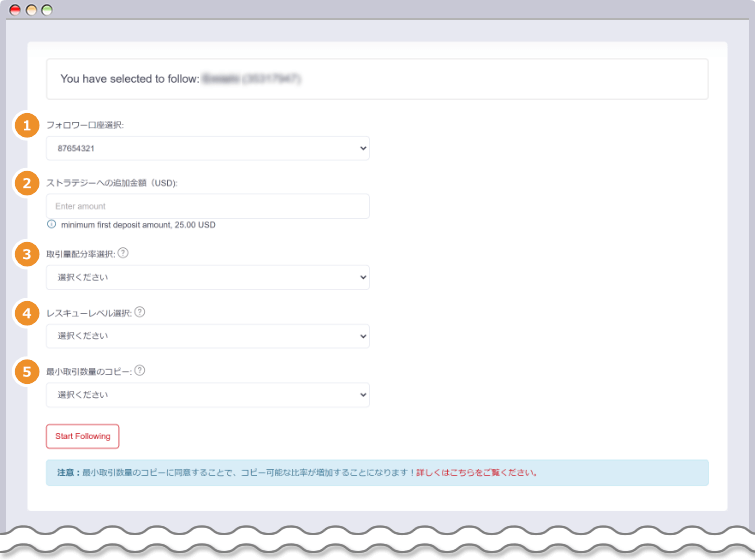
Task: Click the orange step 1 badge
Action: pyautogui.click(x=27, y=126)
